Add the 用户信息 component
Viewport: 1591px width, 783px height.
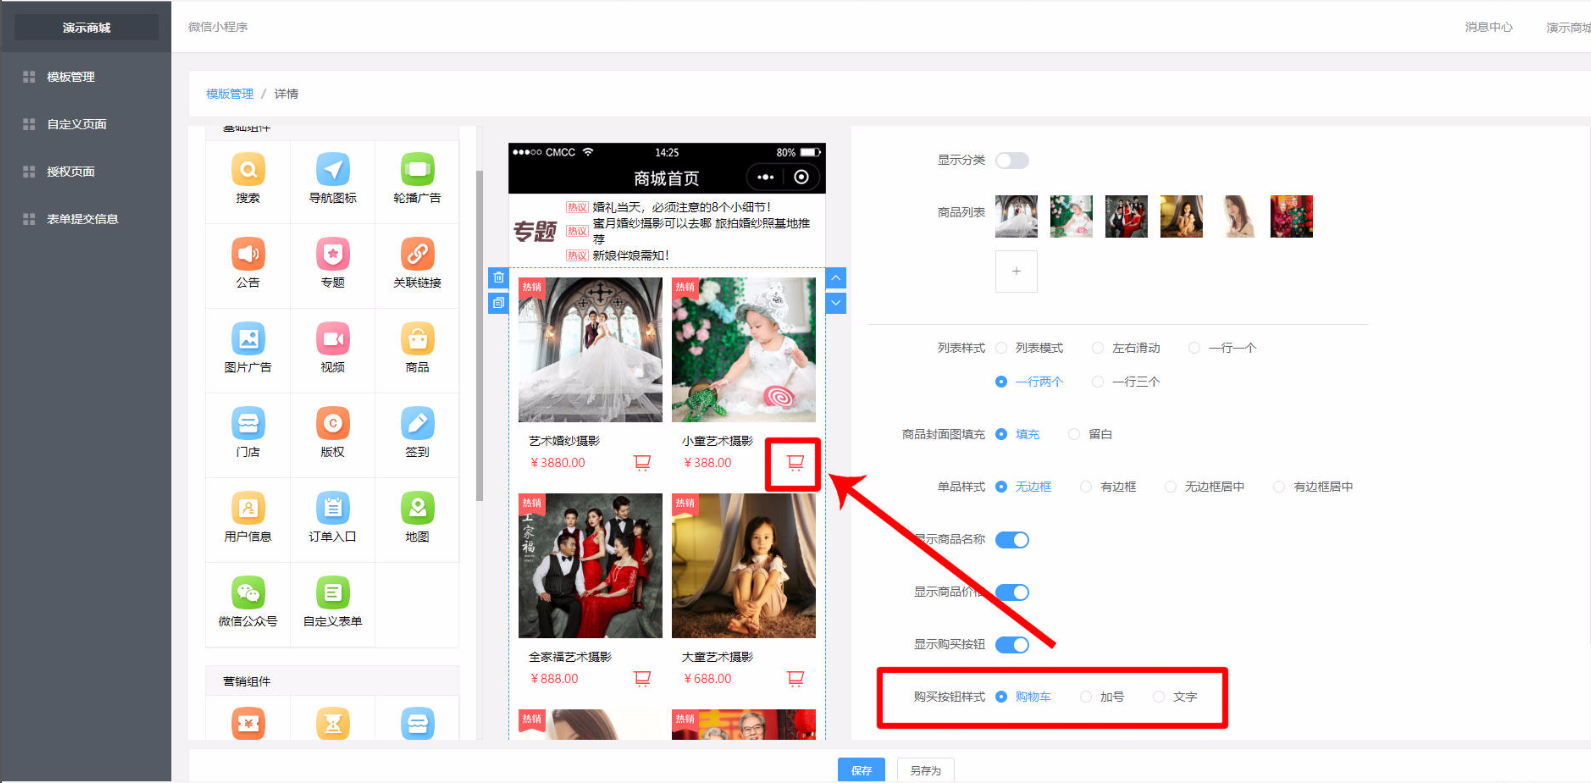pyautogui.click(x=248, y=518)
